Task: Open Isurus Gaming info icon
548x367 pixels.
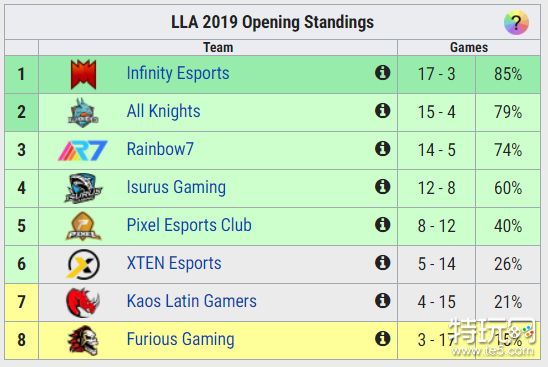Action: pyautogui.click(x=382, y=187)
